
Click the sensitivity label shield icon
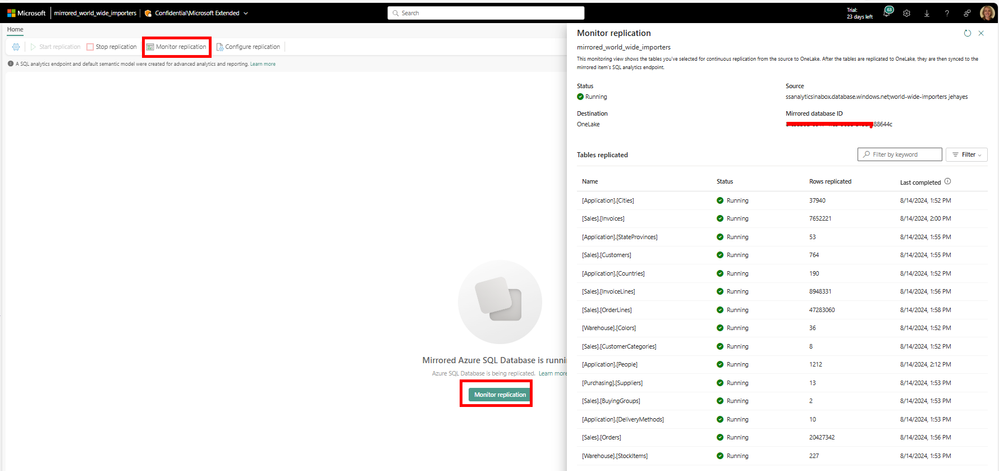tap(148, 13)
